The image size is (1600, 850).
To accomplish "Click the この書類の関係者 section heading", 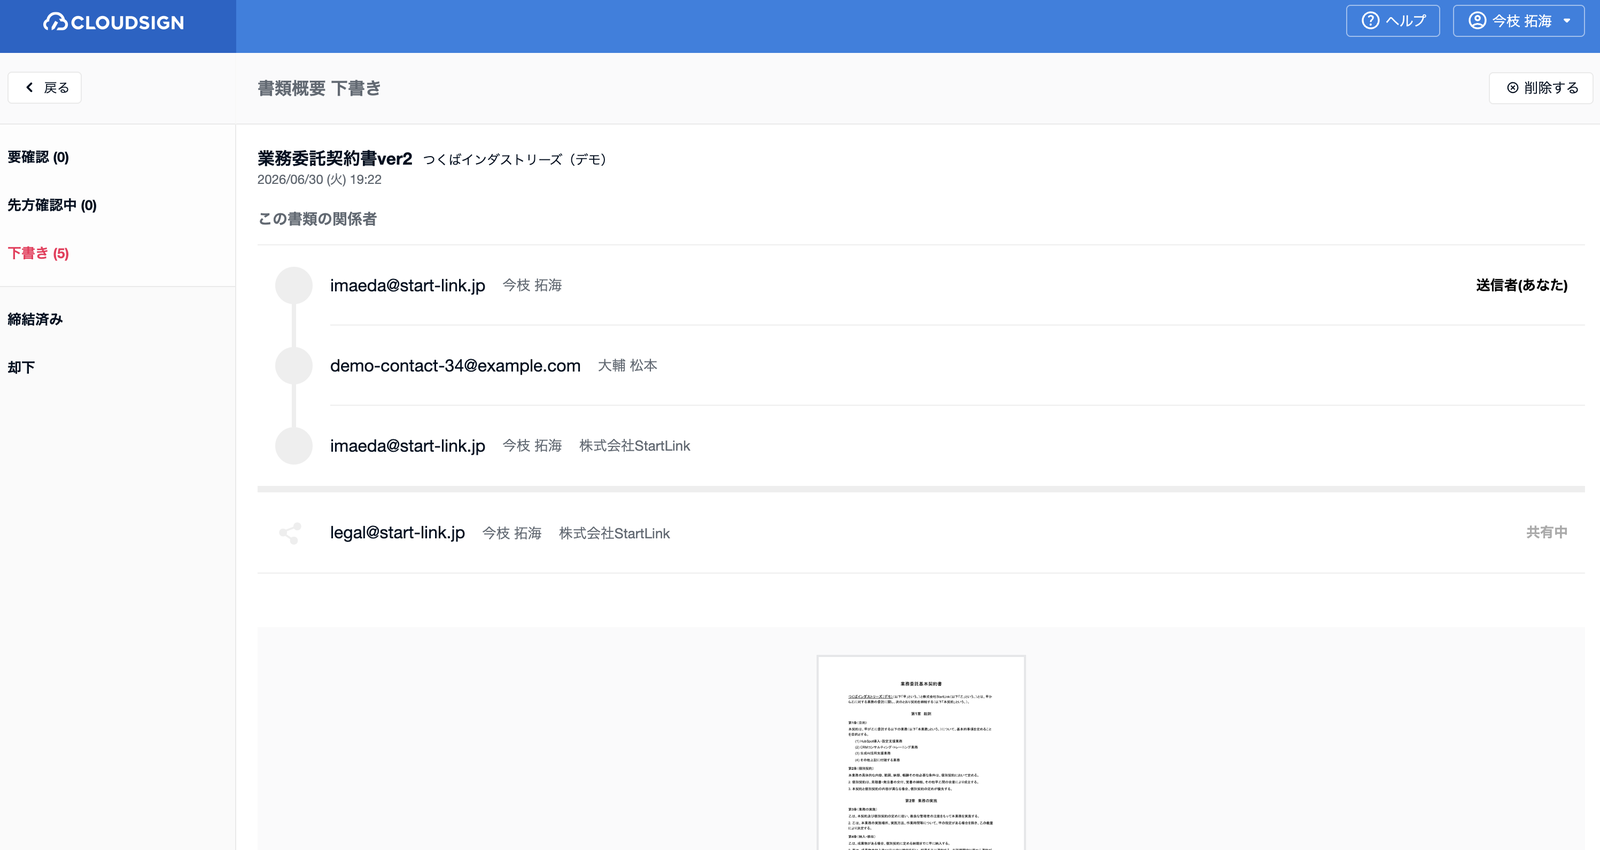I will (x=317, y=219).
